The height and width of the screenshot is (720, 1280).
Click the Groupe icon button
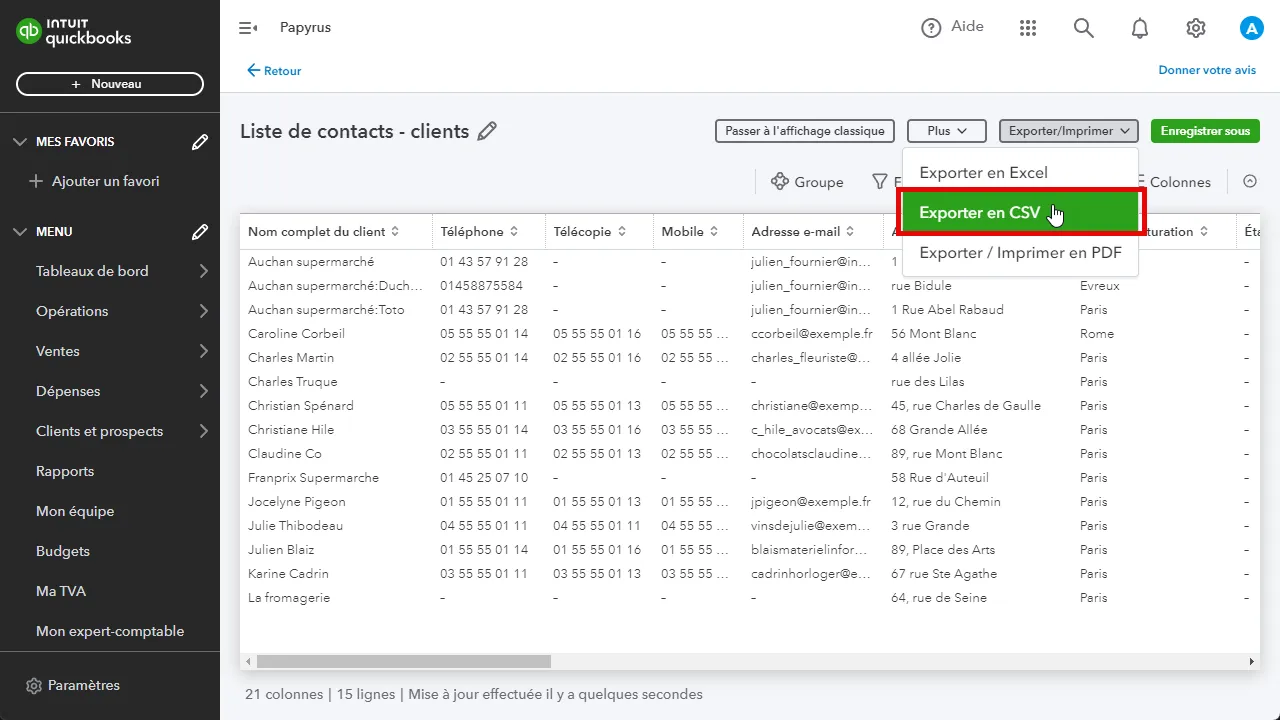(807, 182)
